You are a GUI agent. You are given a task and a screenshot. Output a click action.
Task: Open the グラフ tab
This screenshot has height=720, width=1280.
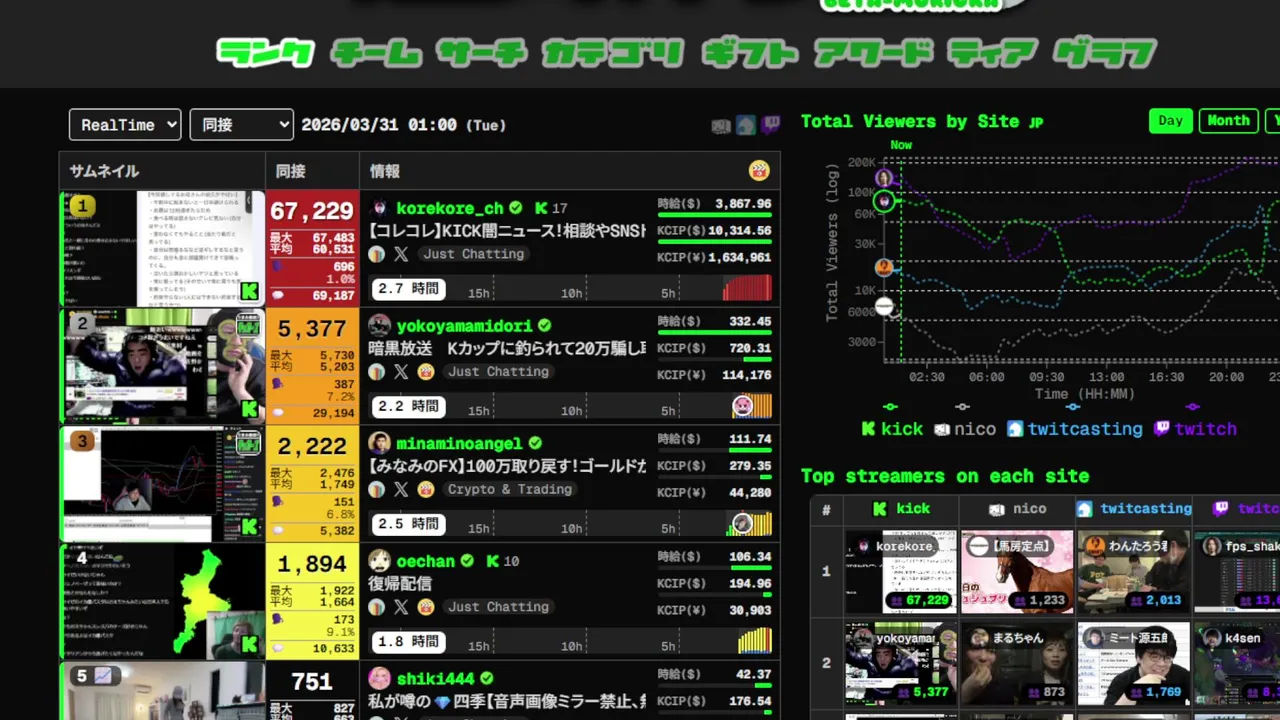point(1105,52)
